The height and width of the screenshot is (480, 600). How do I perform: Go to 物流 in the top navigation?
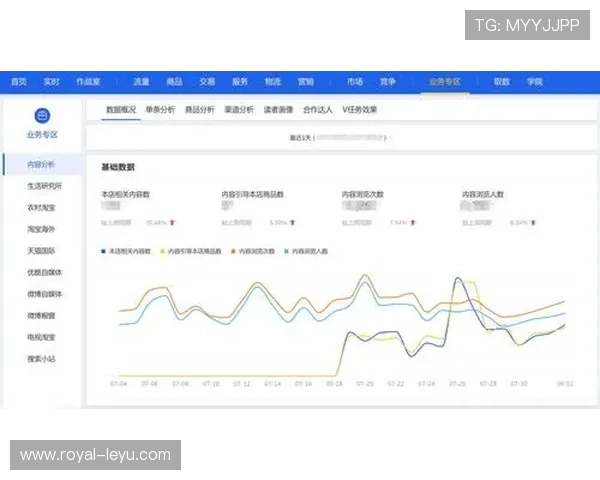click(x=273, y=82)
